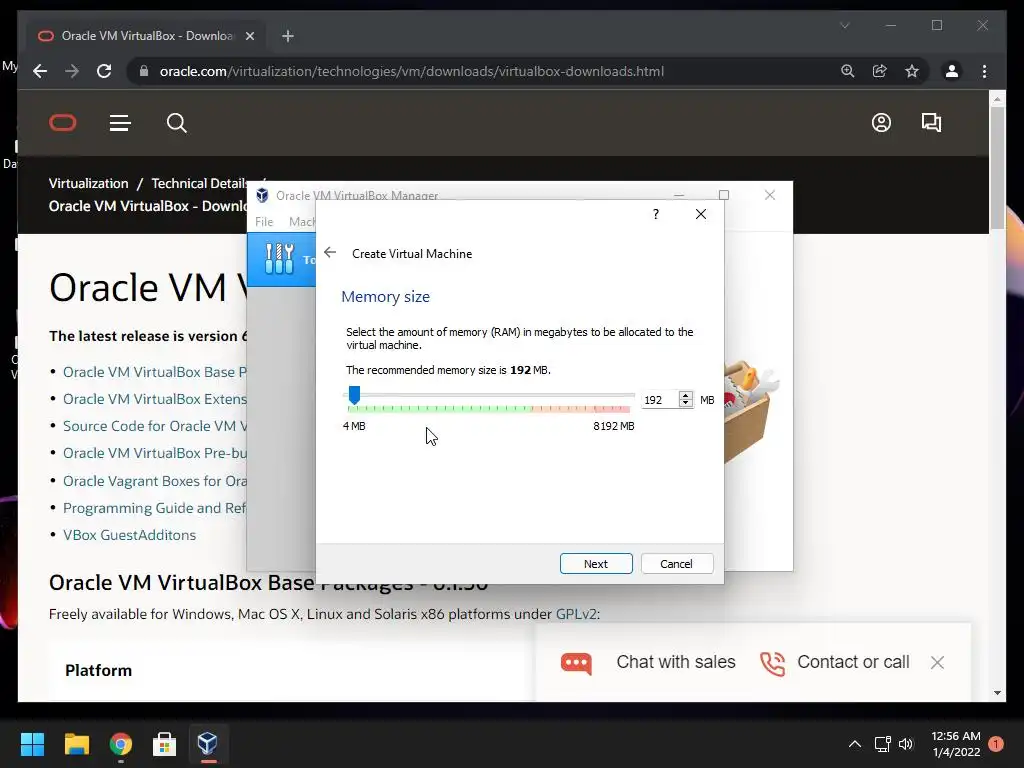Go back in Chrome
The image size is (1024, 768).
pyautogui.click(x=40, y=71)
